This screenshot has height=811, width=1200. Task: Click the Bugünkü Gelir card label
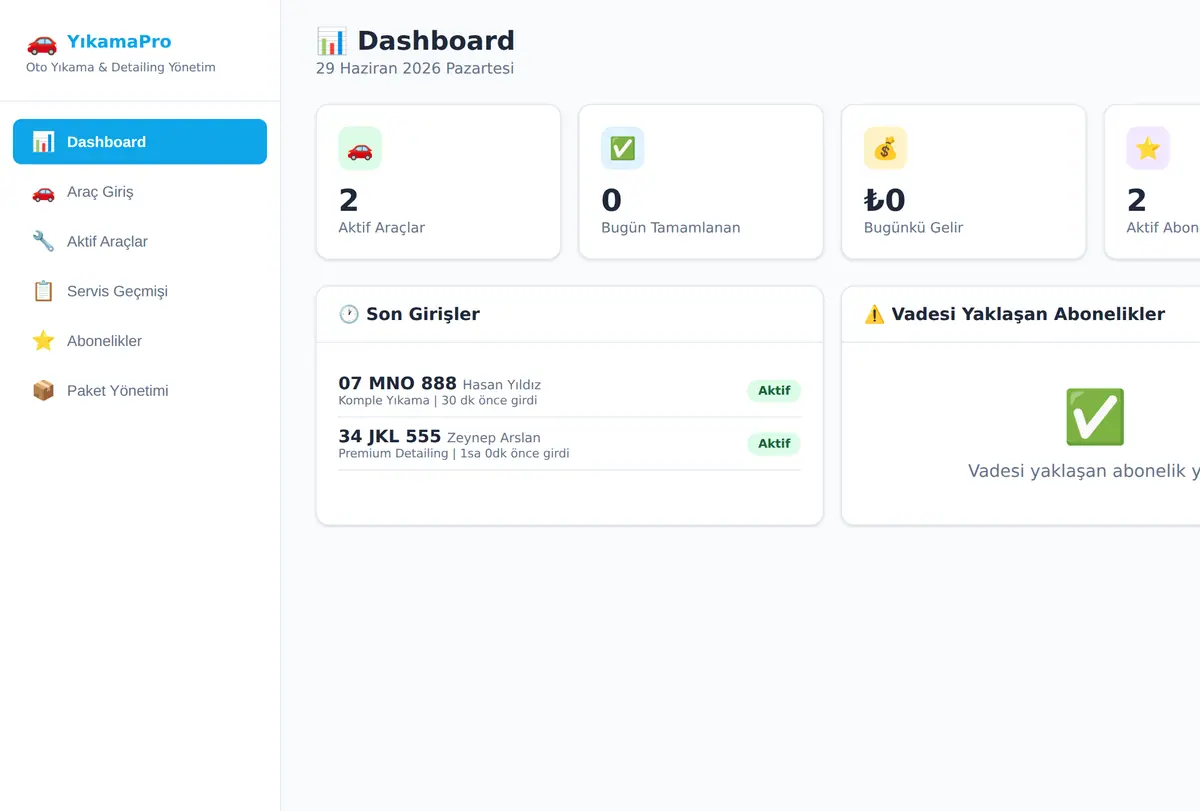914,228
